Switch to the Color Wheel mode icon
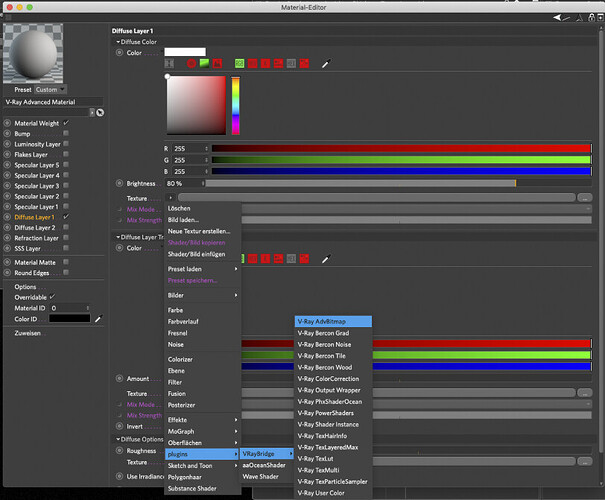Viewport: 605px width, 500px height. pyautogui.click(x=191, y=63)
